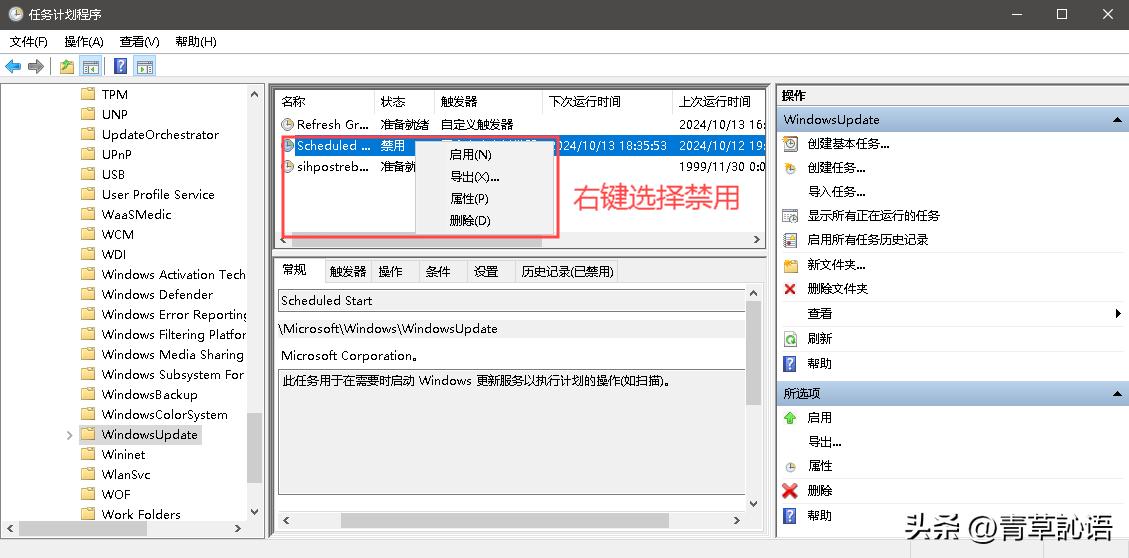Click the 属性 clock icon under 所选项

click(x=791, y=467)
